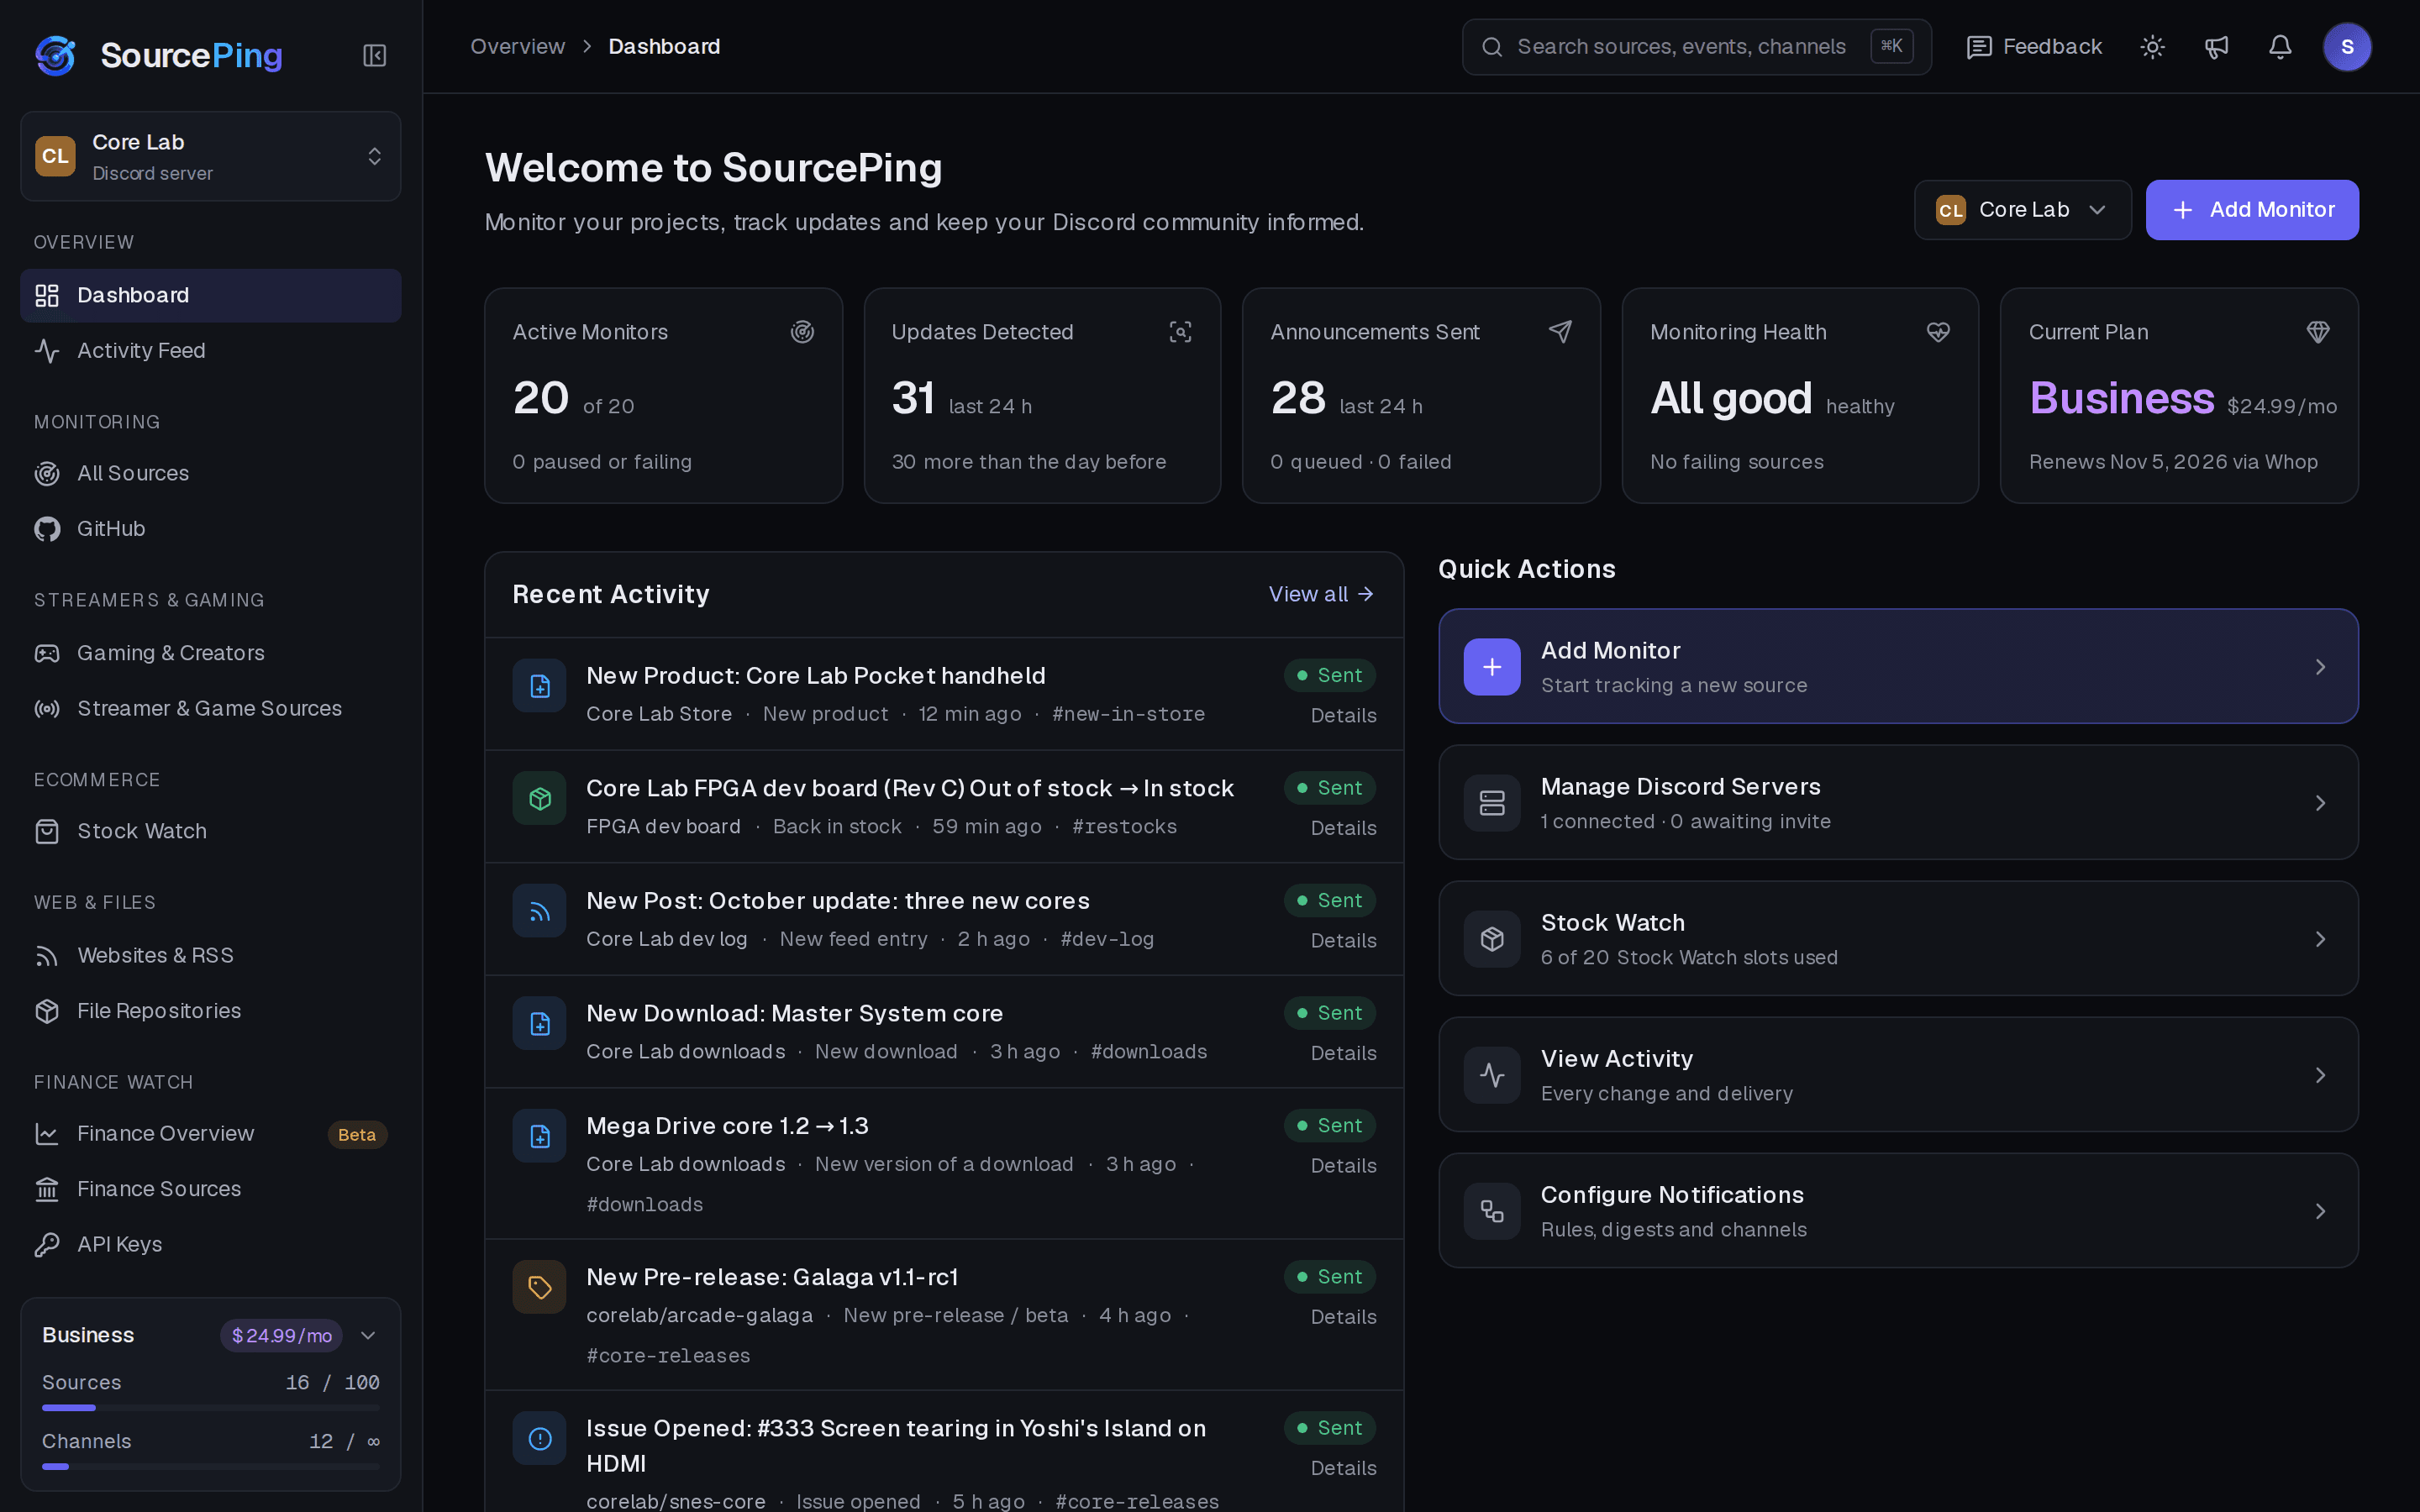The height and width of the screenshot is (1512, 2420).
Task: Open the Core Lab dropdown beside Add Monitor
Action: coord(2022,210)
